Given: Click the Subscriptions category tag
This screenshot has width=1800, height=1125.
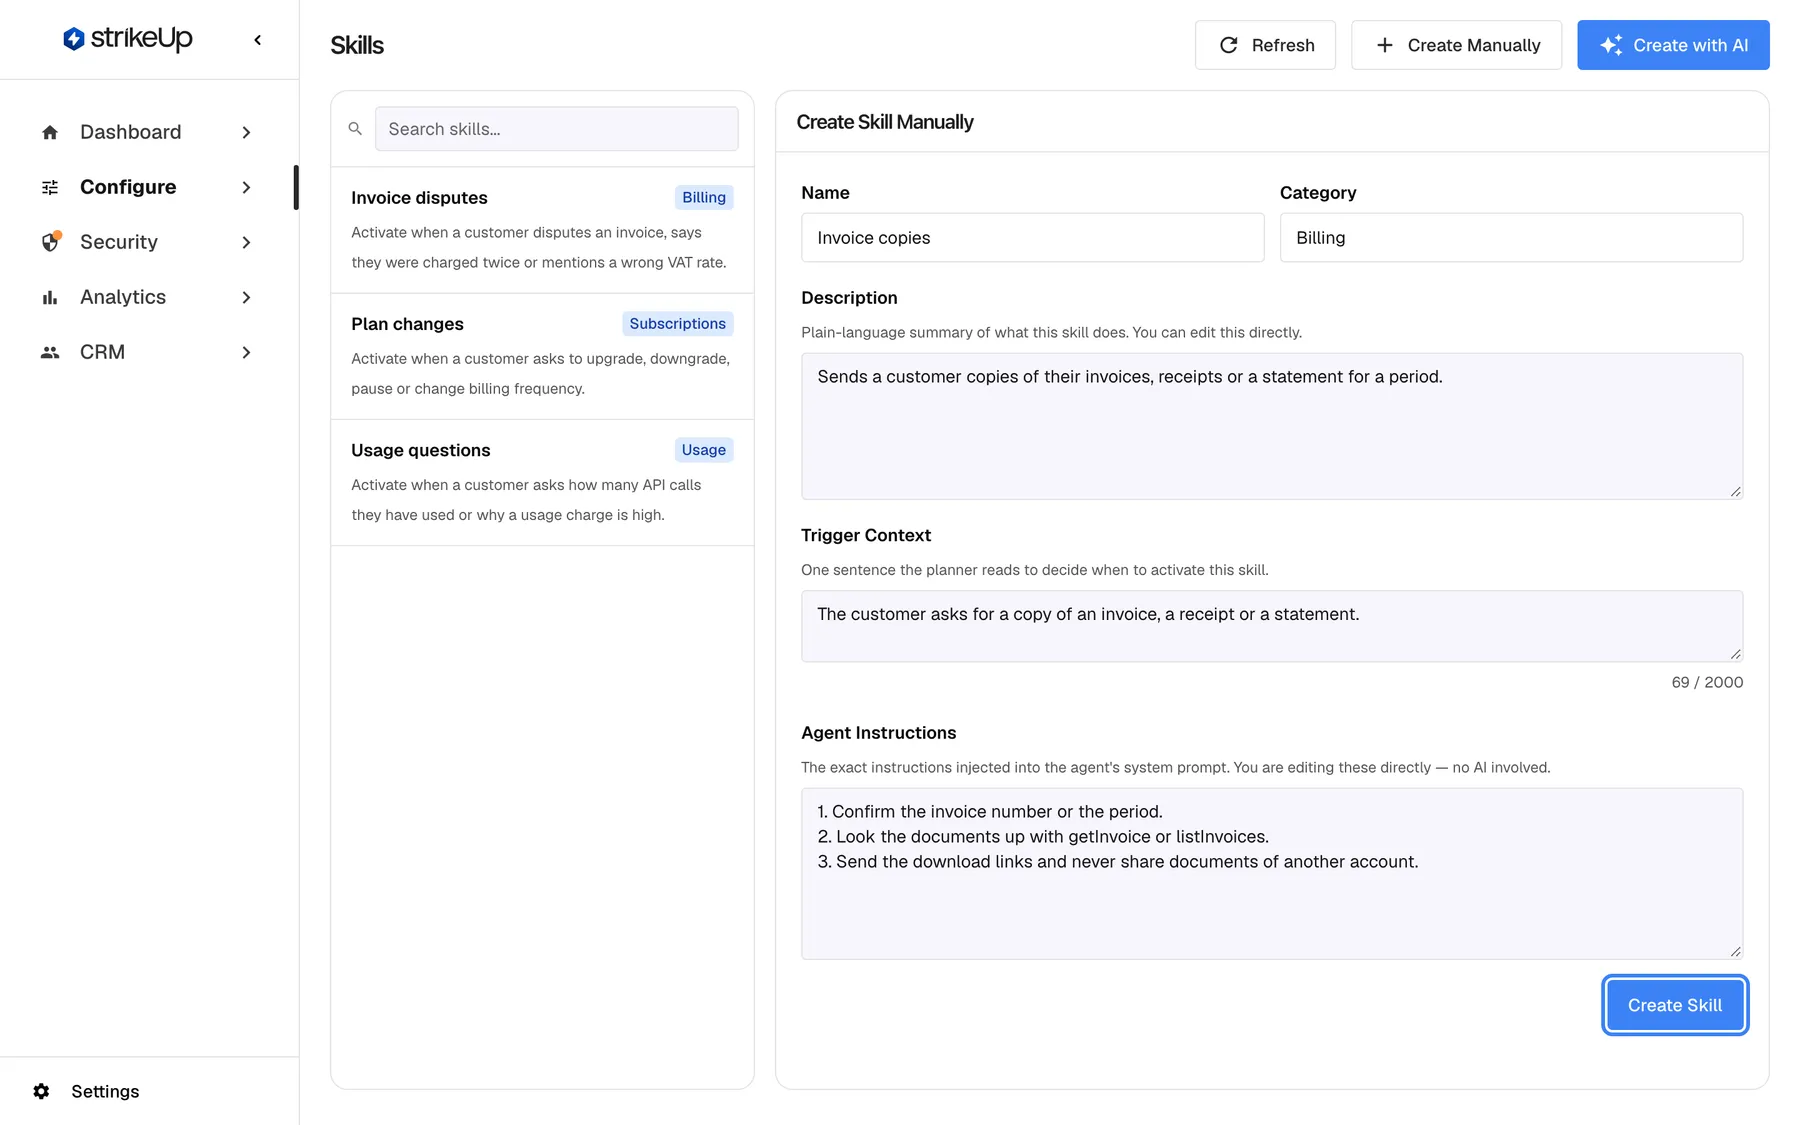Looking at the screenshot, I should point(678,324).
